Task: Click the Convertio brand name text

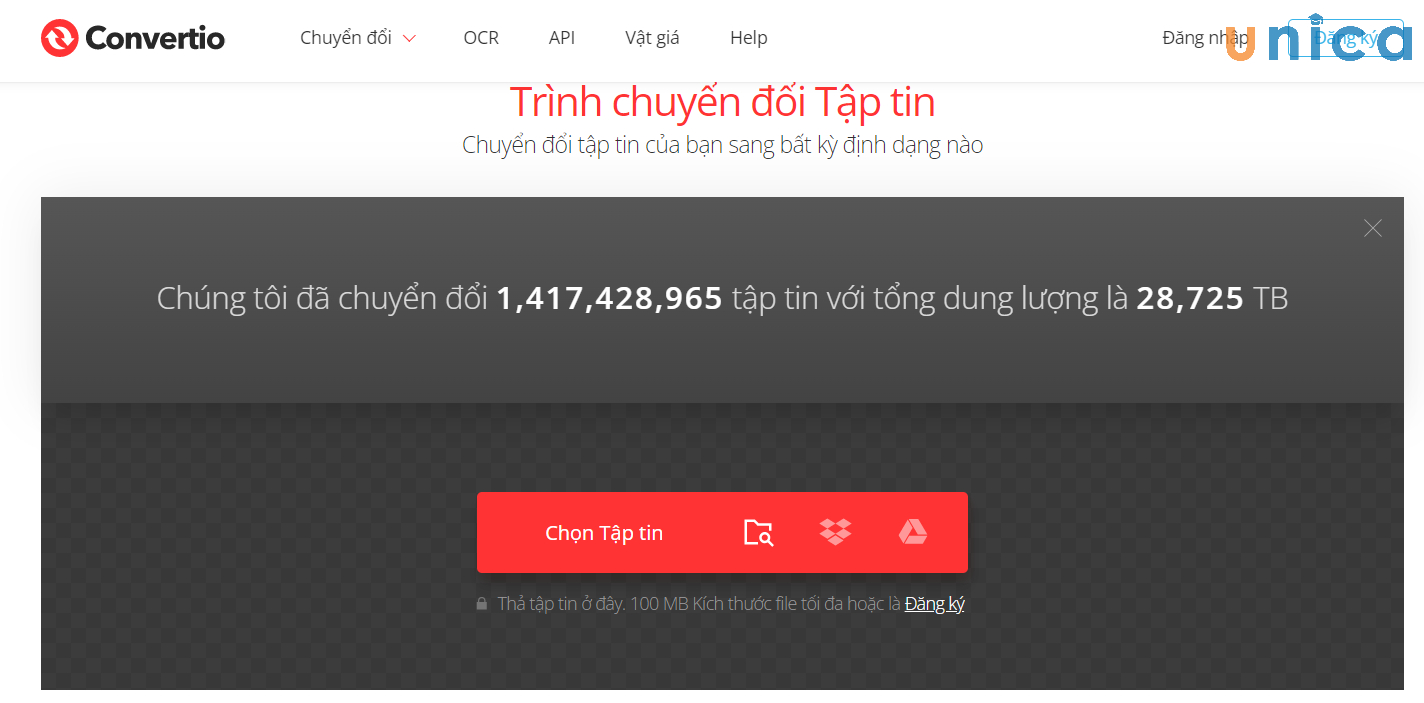Action: tap(155, 38)
